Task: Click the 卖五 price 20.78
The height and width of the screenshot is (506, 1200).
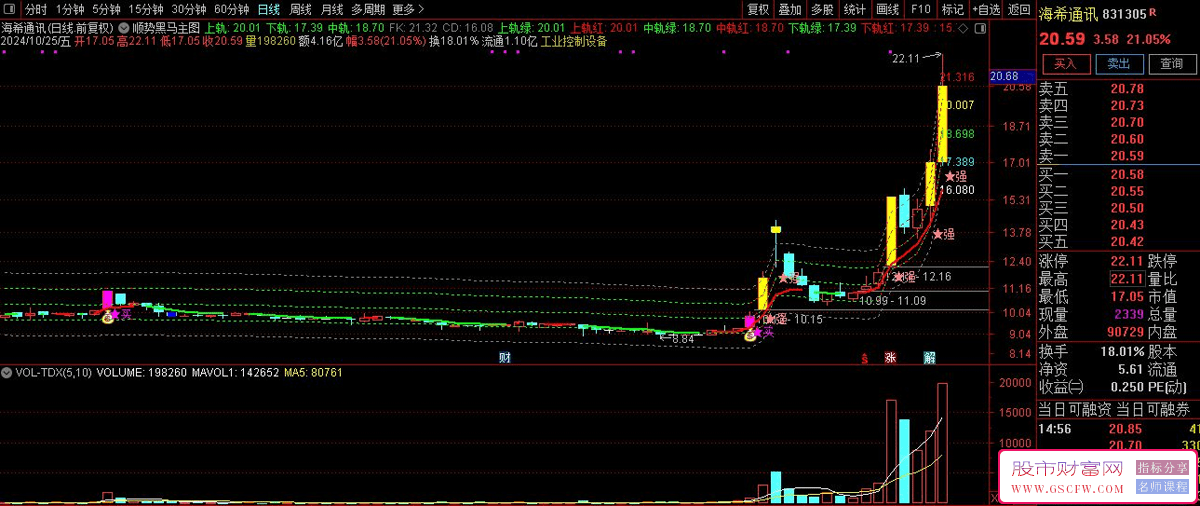Action: 1127,89
